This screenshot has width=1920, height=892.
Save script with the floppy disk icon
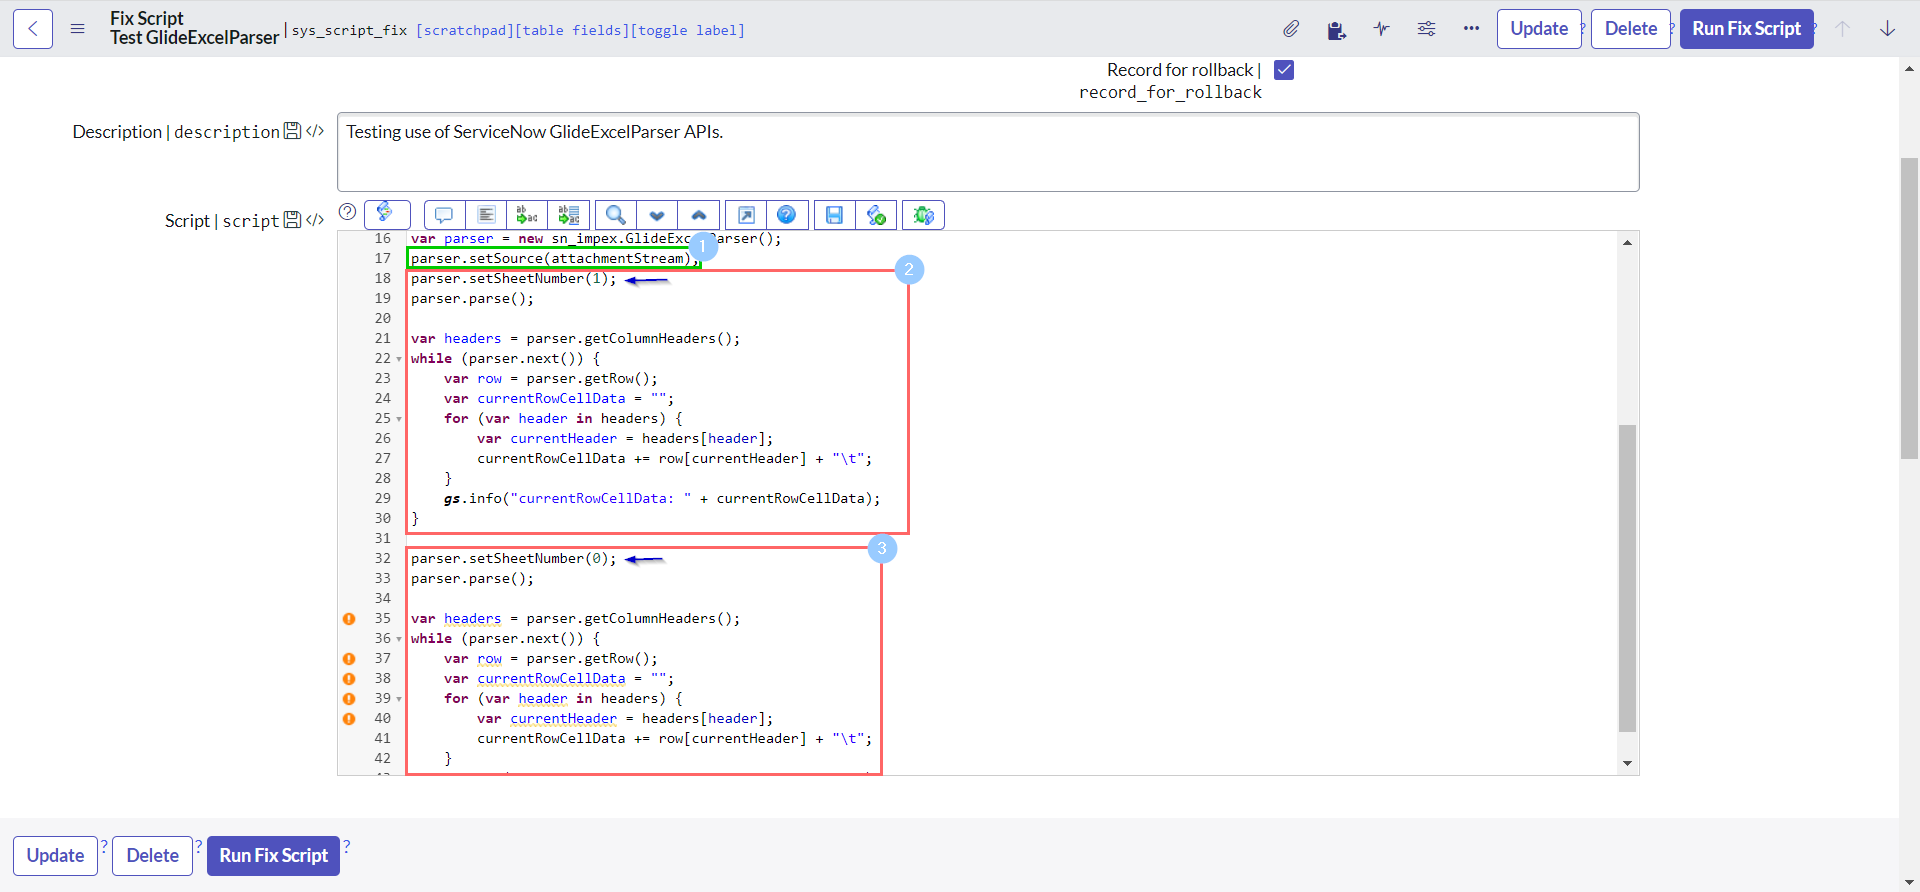tap(835, 215)
